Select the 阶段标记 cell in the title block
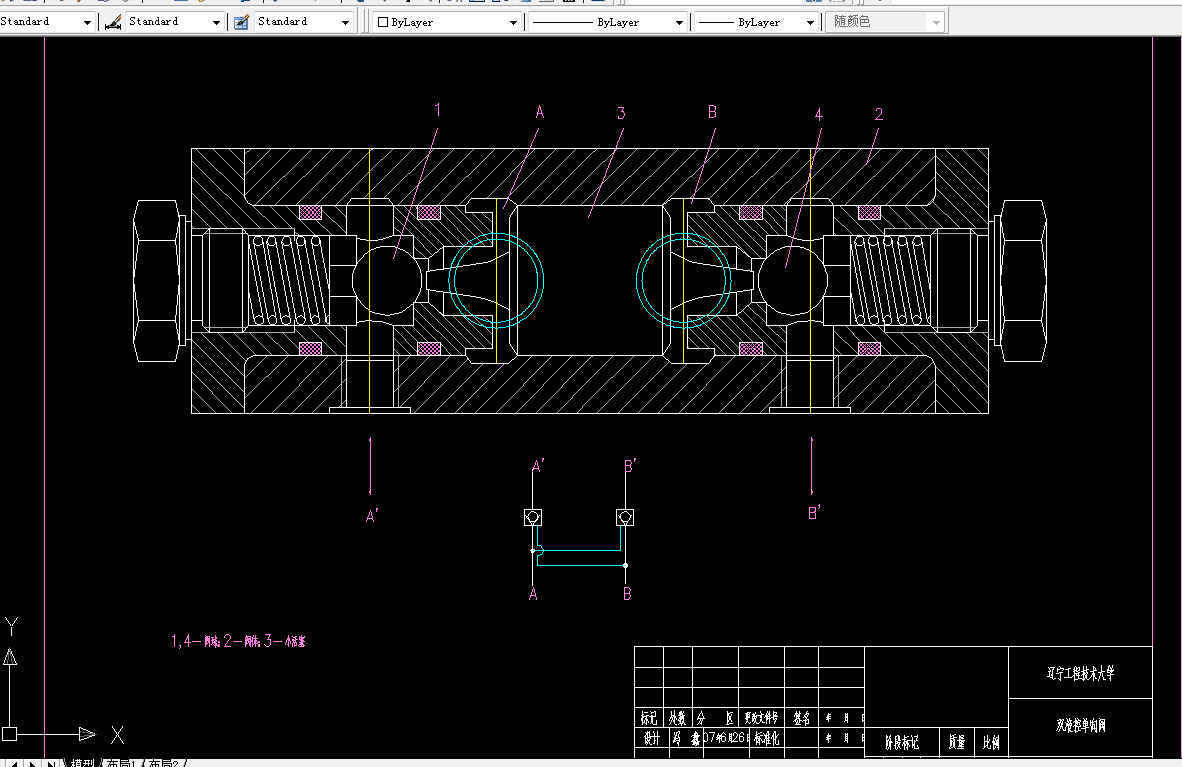The image size is (1182, 767). (x=902, y=743)
